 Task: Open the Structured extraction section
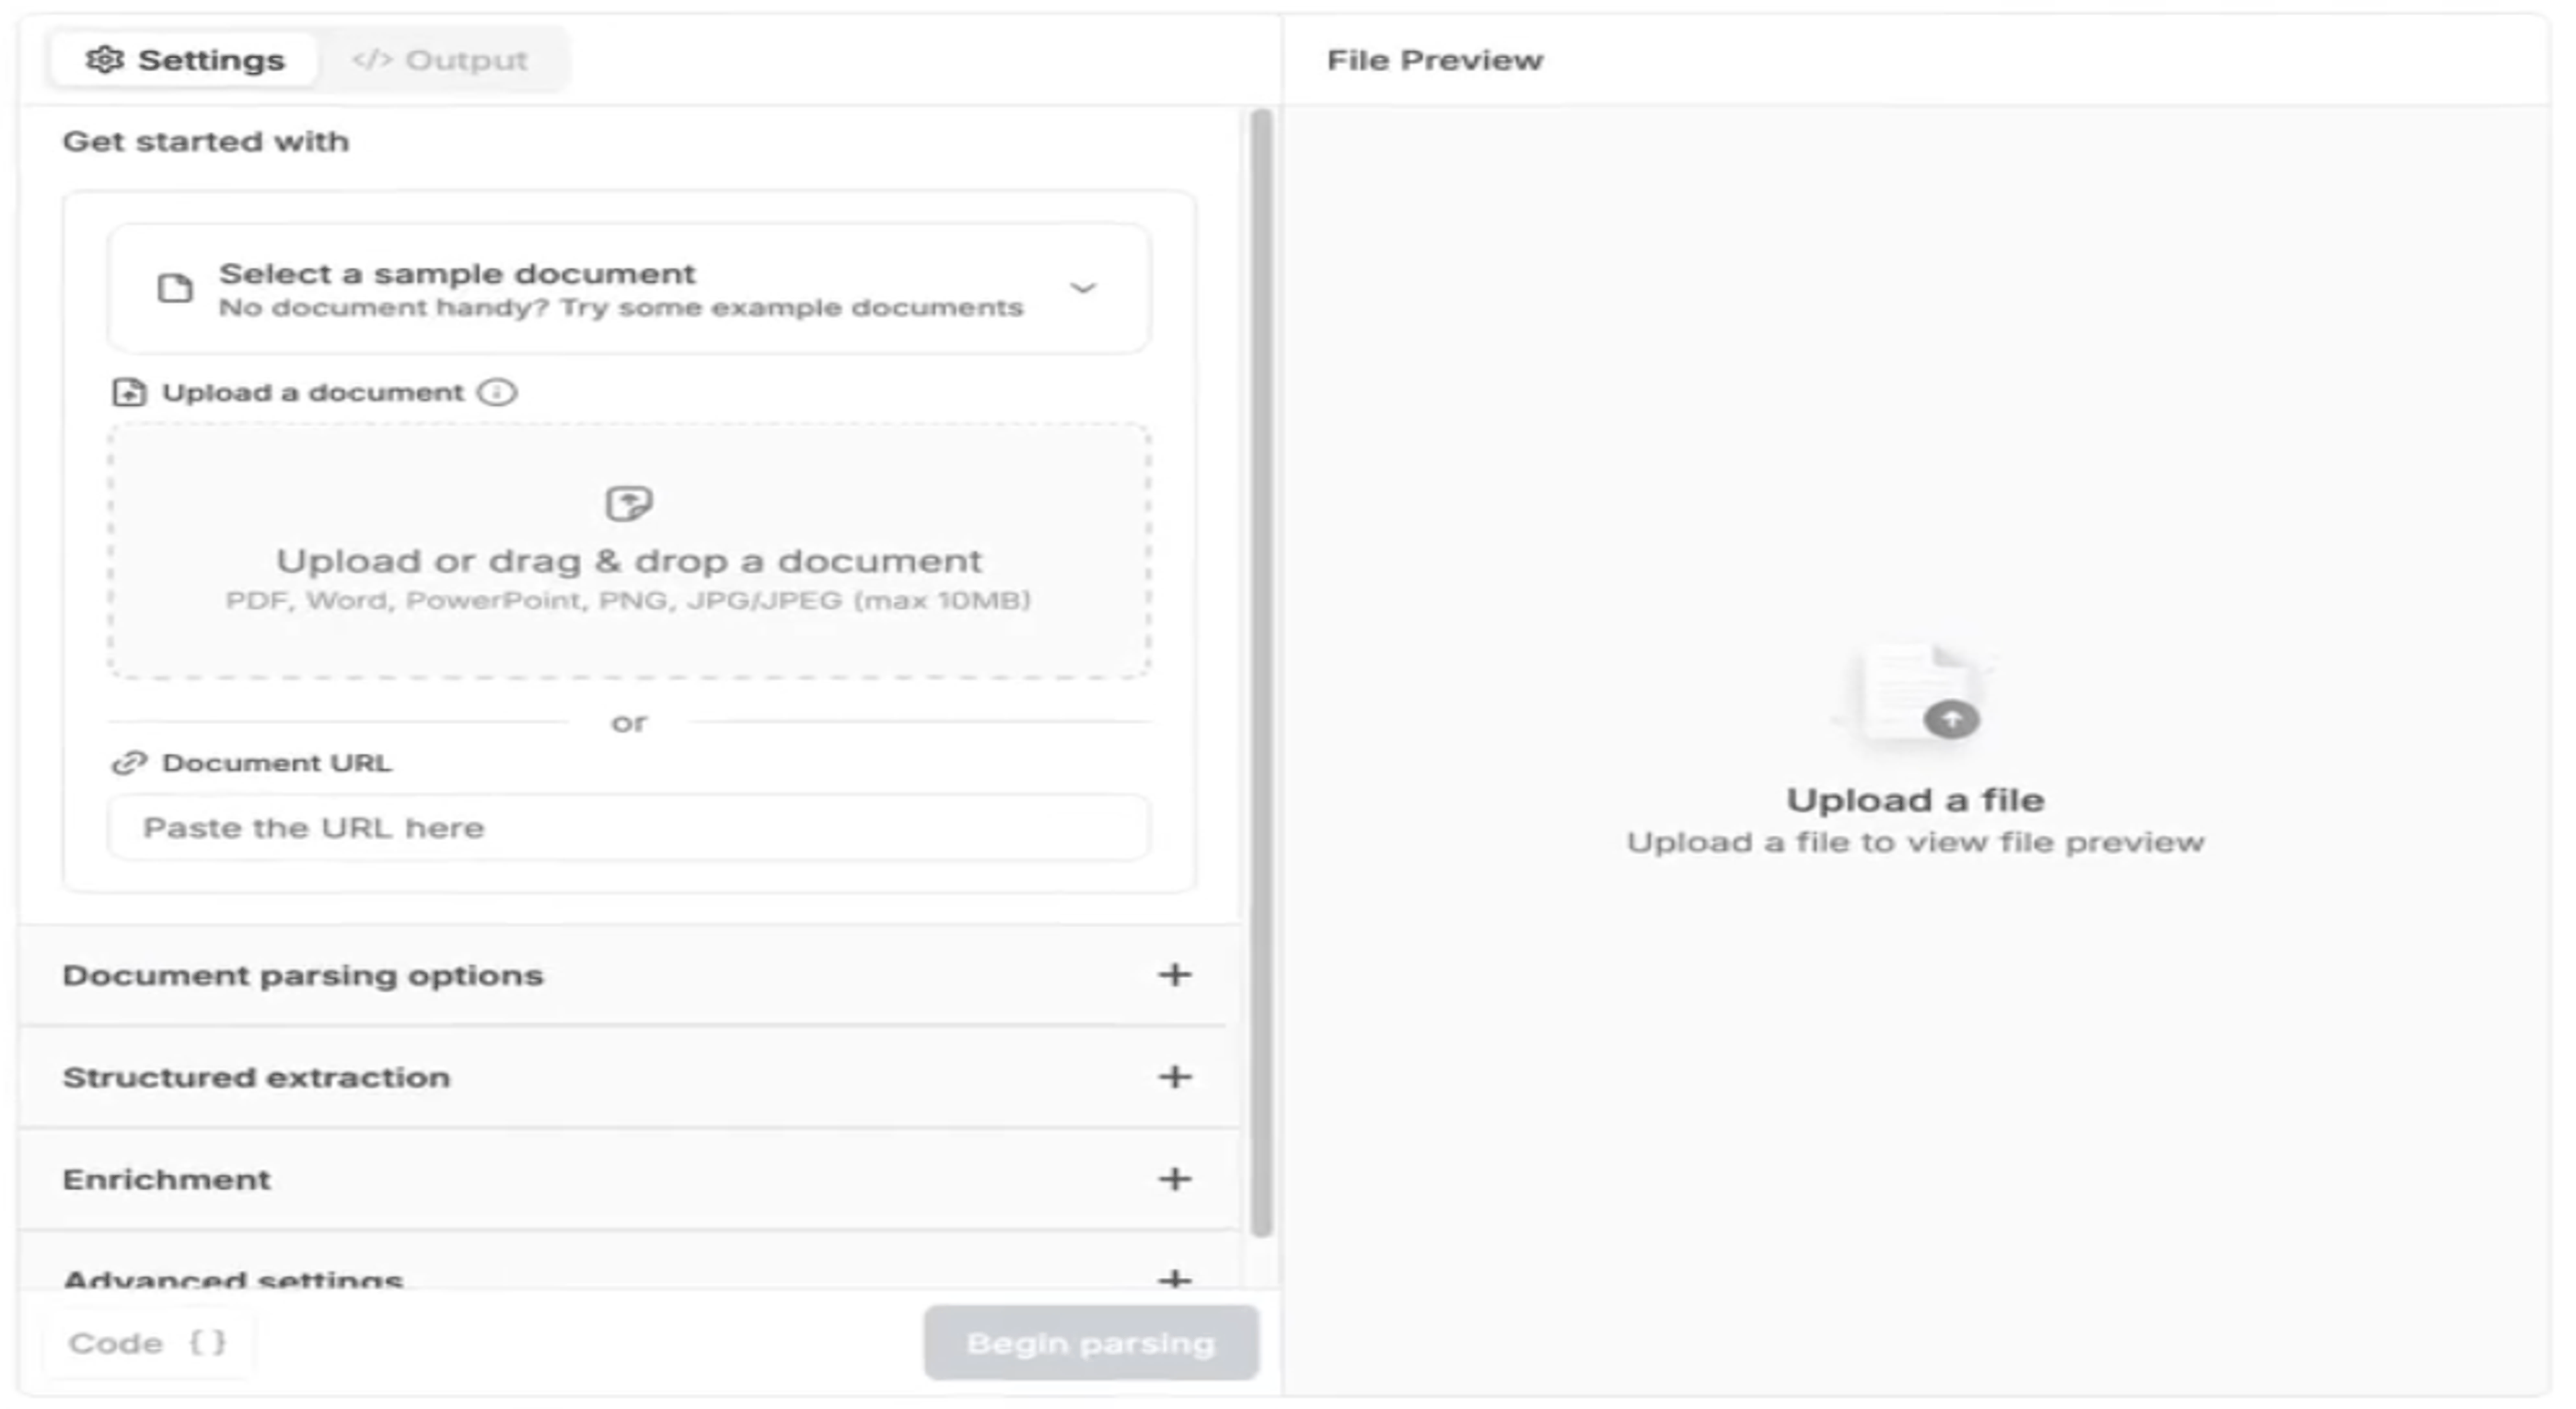pyautogui.click(x=256, y=1077)
